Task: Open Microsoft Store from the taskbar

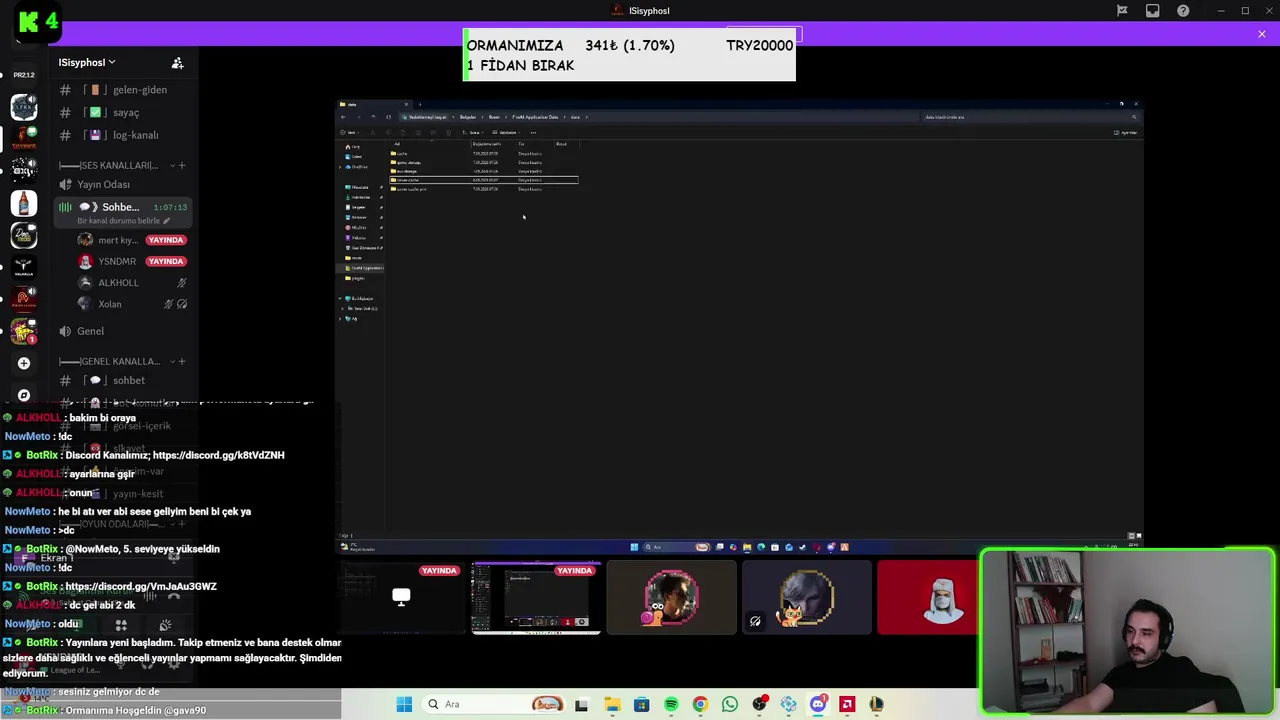Action: coord(641,704)
